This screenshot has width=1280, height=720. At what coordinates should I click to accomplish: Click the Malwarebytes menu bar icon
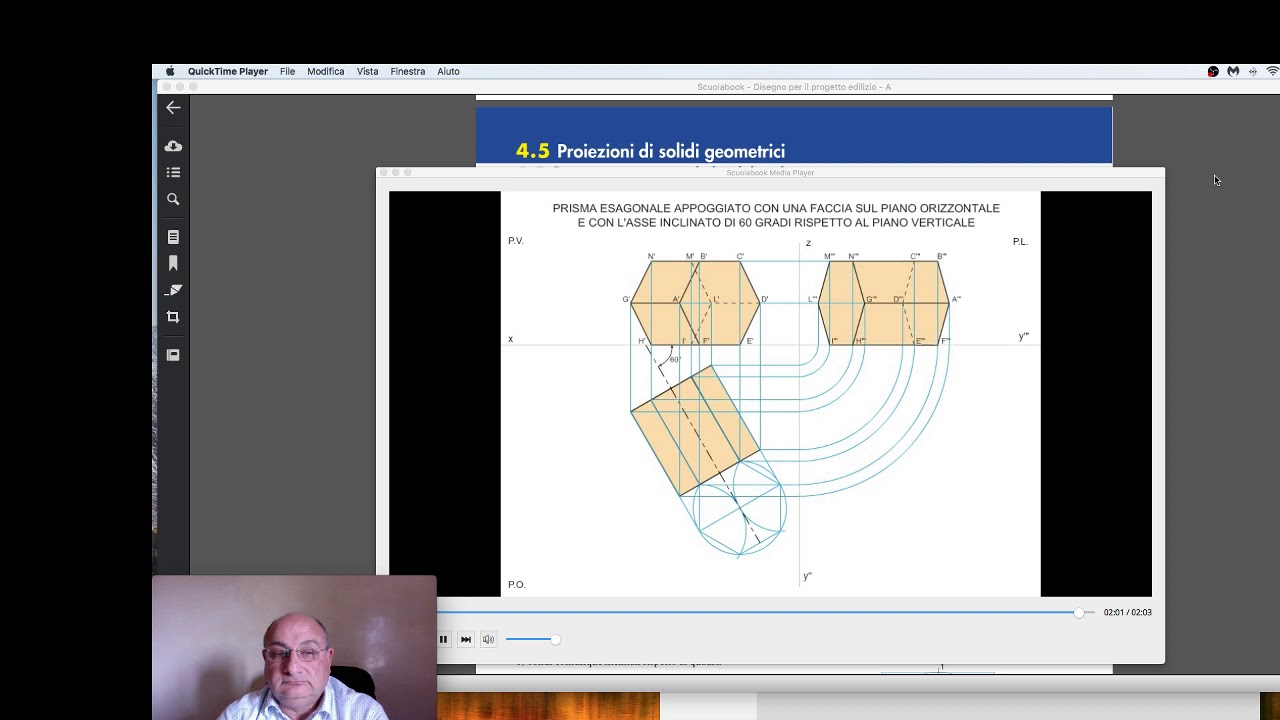click(x=1233, y=71)
